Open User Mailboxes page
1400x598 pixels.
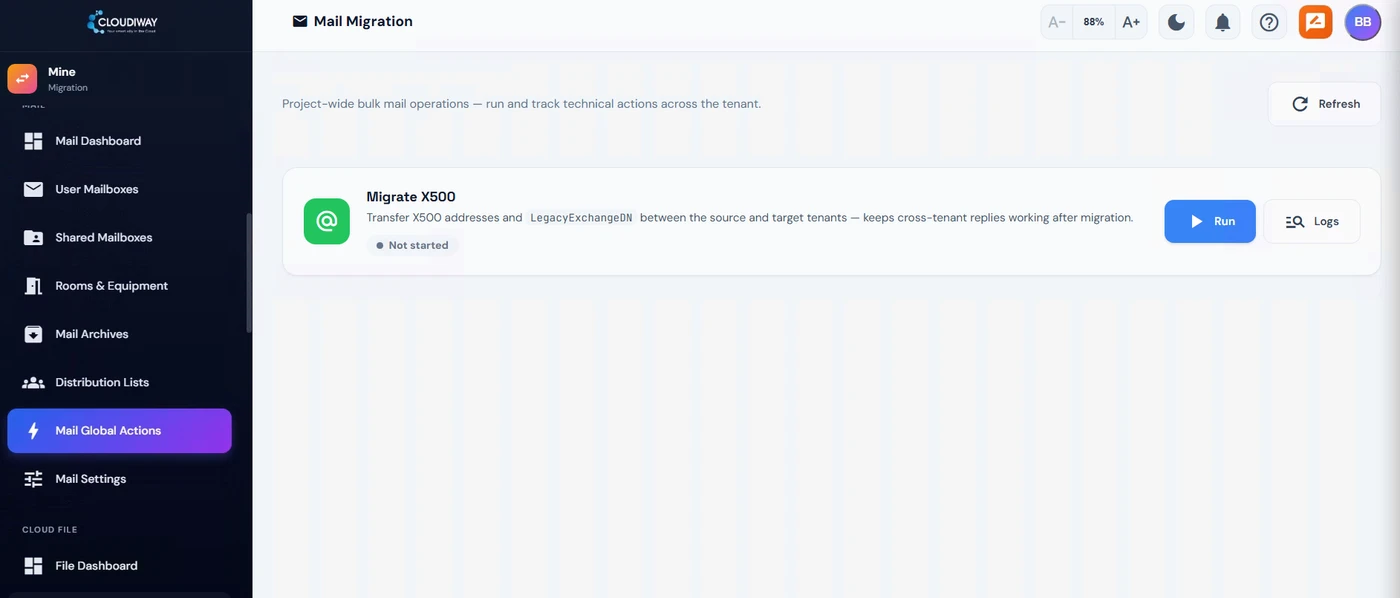[x=119, y=189]
